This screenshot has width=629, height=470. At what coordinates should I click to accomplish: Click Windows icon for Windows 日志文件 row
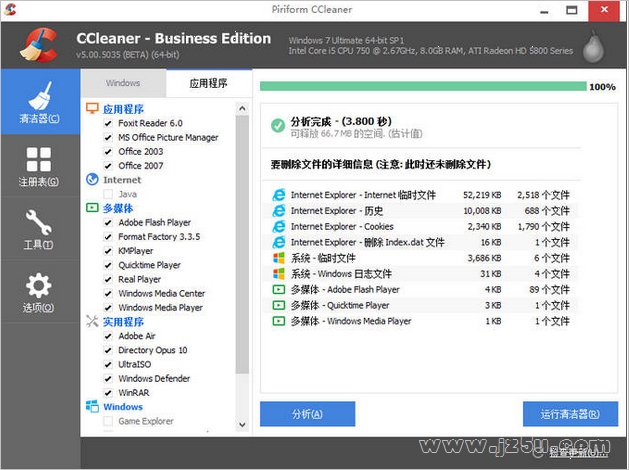point(278,273)
